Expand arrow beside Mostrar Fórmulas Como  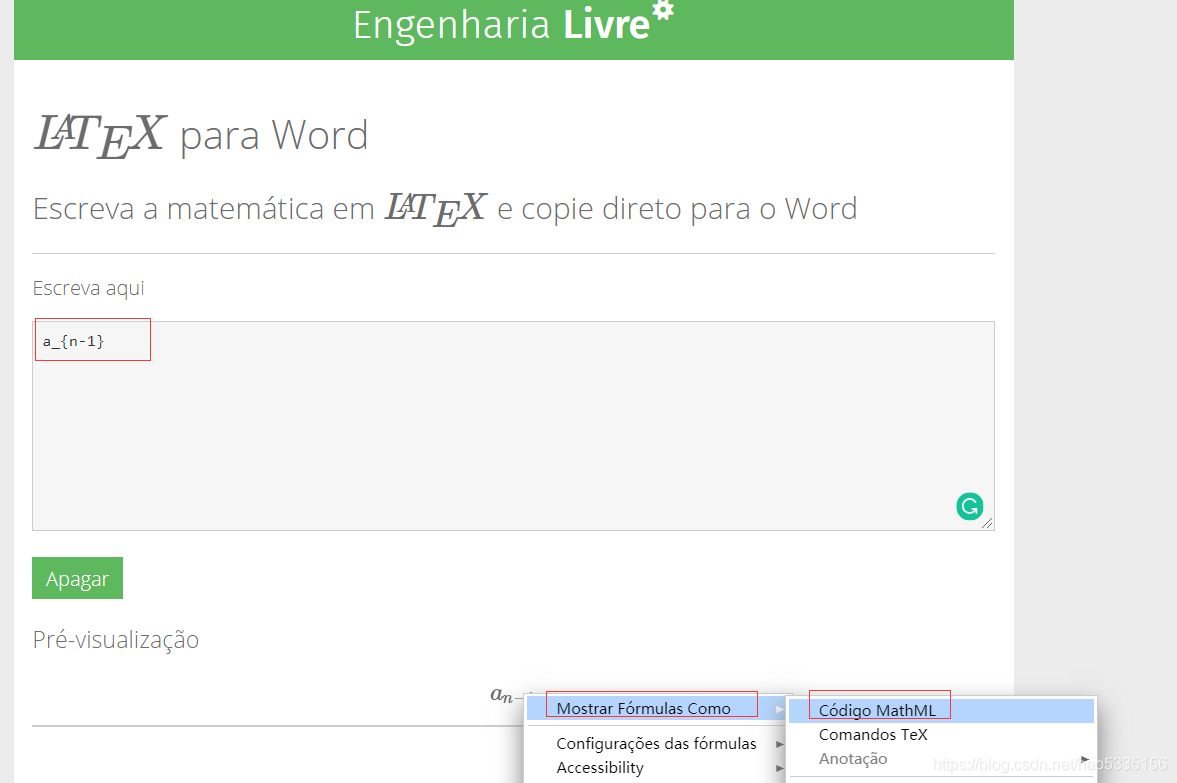(779, 709)
